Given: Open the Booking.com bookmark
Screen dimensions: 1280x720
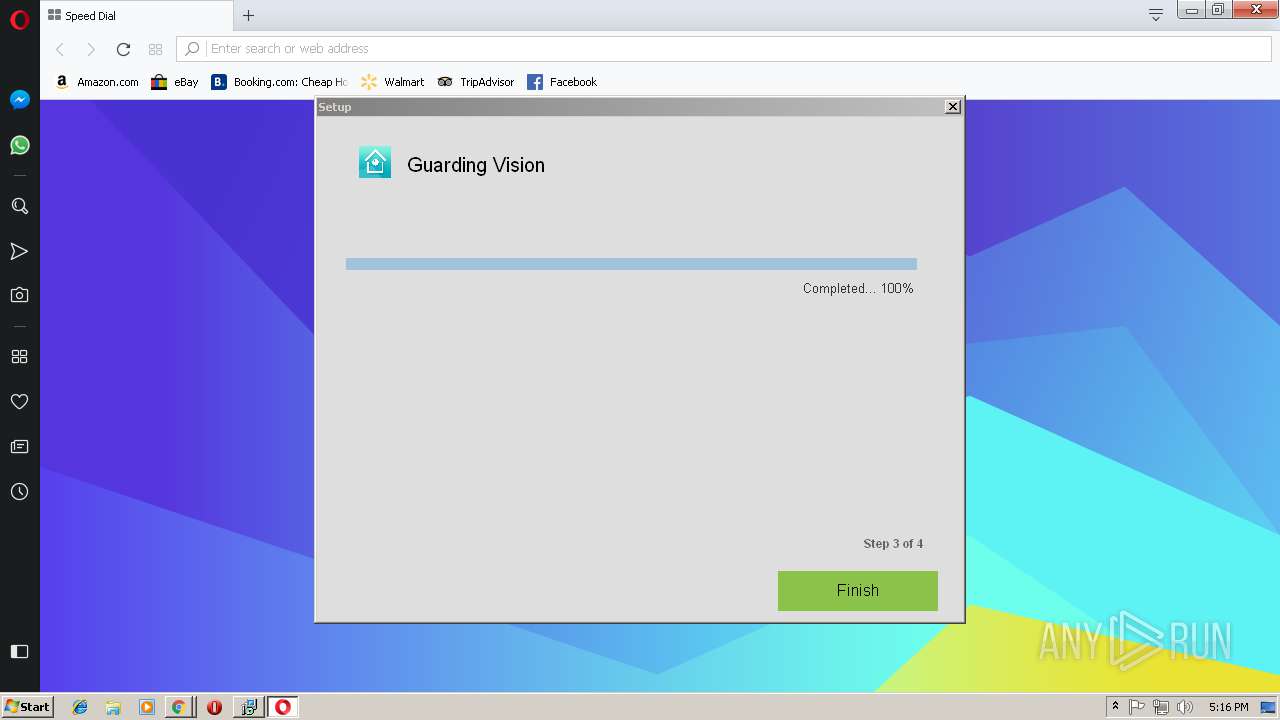Looking at the screenshot, I should (x=279, y=82).
